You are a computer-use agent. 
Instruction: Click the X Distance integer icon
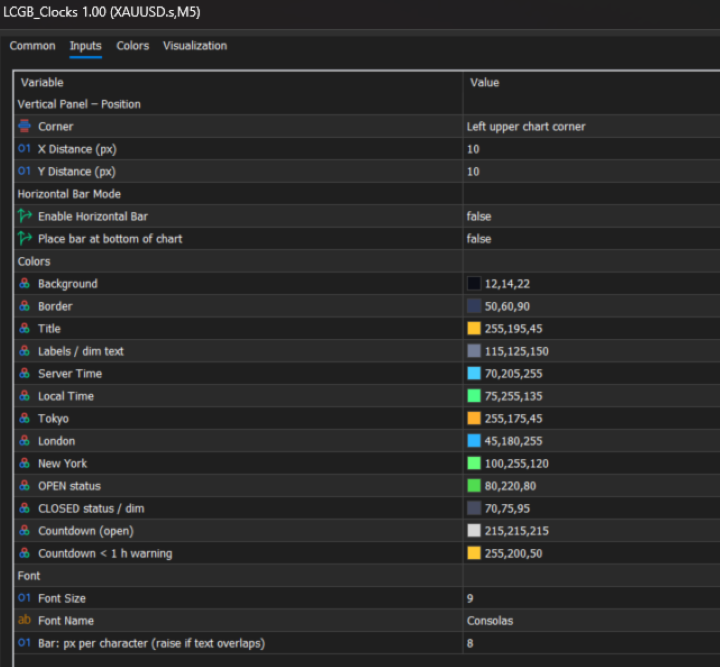pyautogui.click(x=24, y=149)
